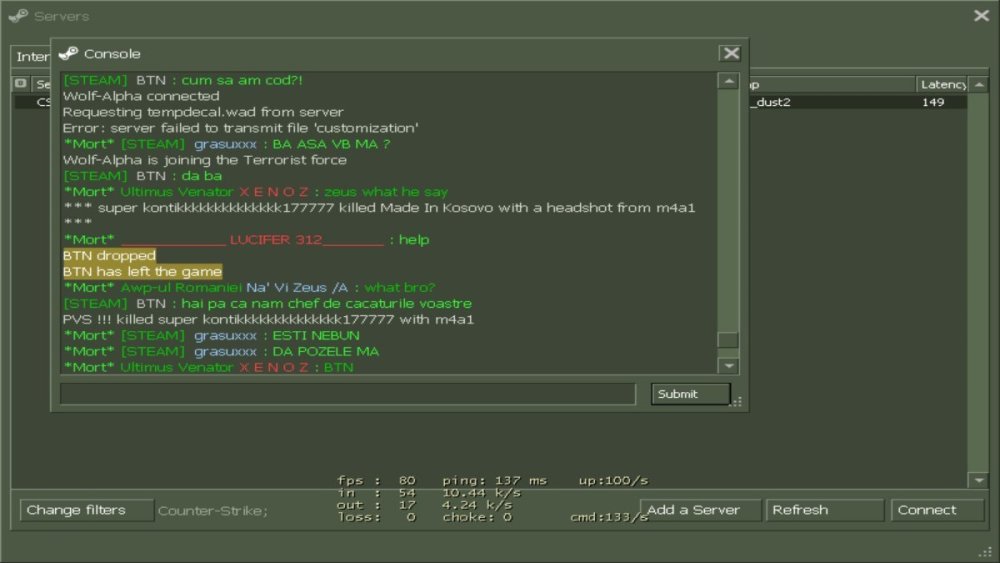Click the Steam logo in Console title bar
1000x563 pixels.
click(x=68, y=54)
